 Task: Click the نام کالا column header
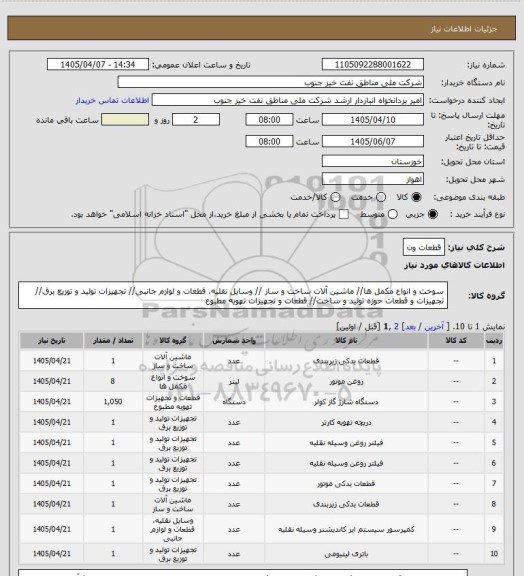[346, 341]
